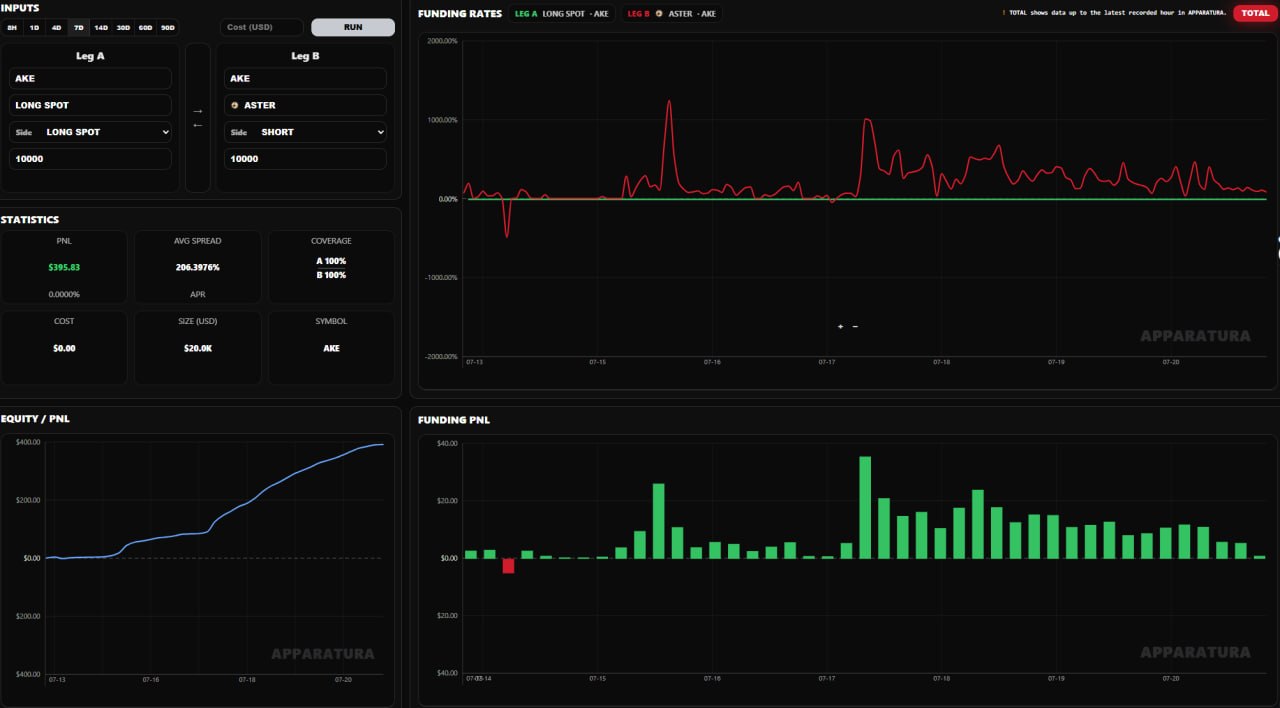Choose the 90D time range
Image resolution: width=1280 pixels, height=708 pixels.
click(167, 28)
